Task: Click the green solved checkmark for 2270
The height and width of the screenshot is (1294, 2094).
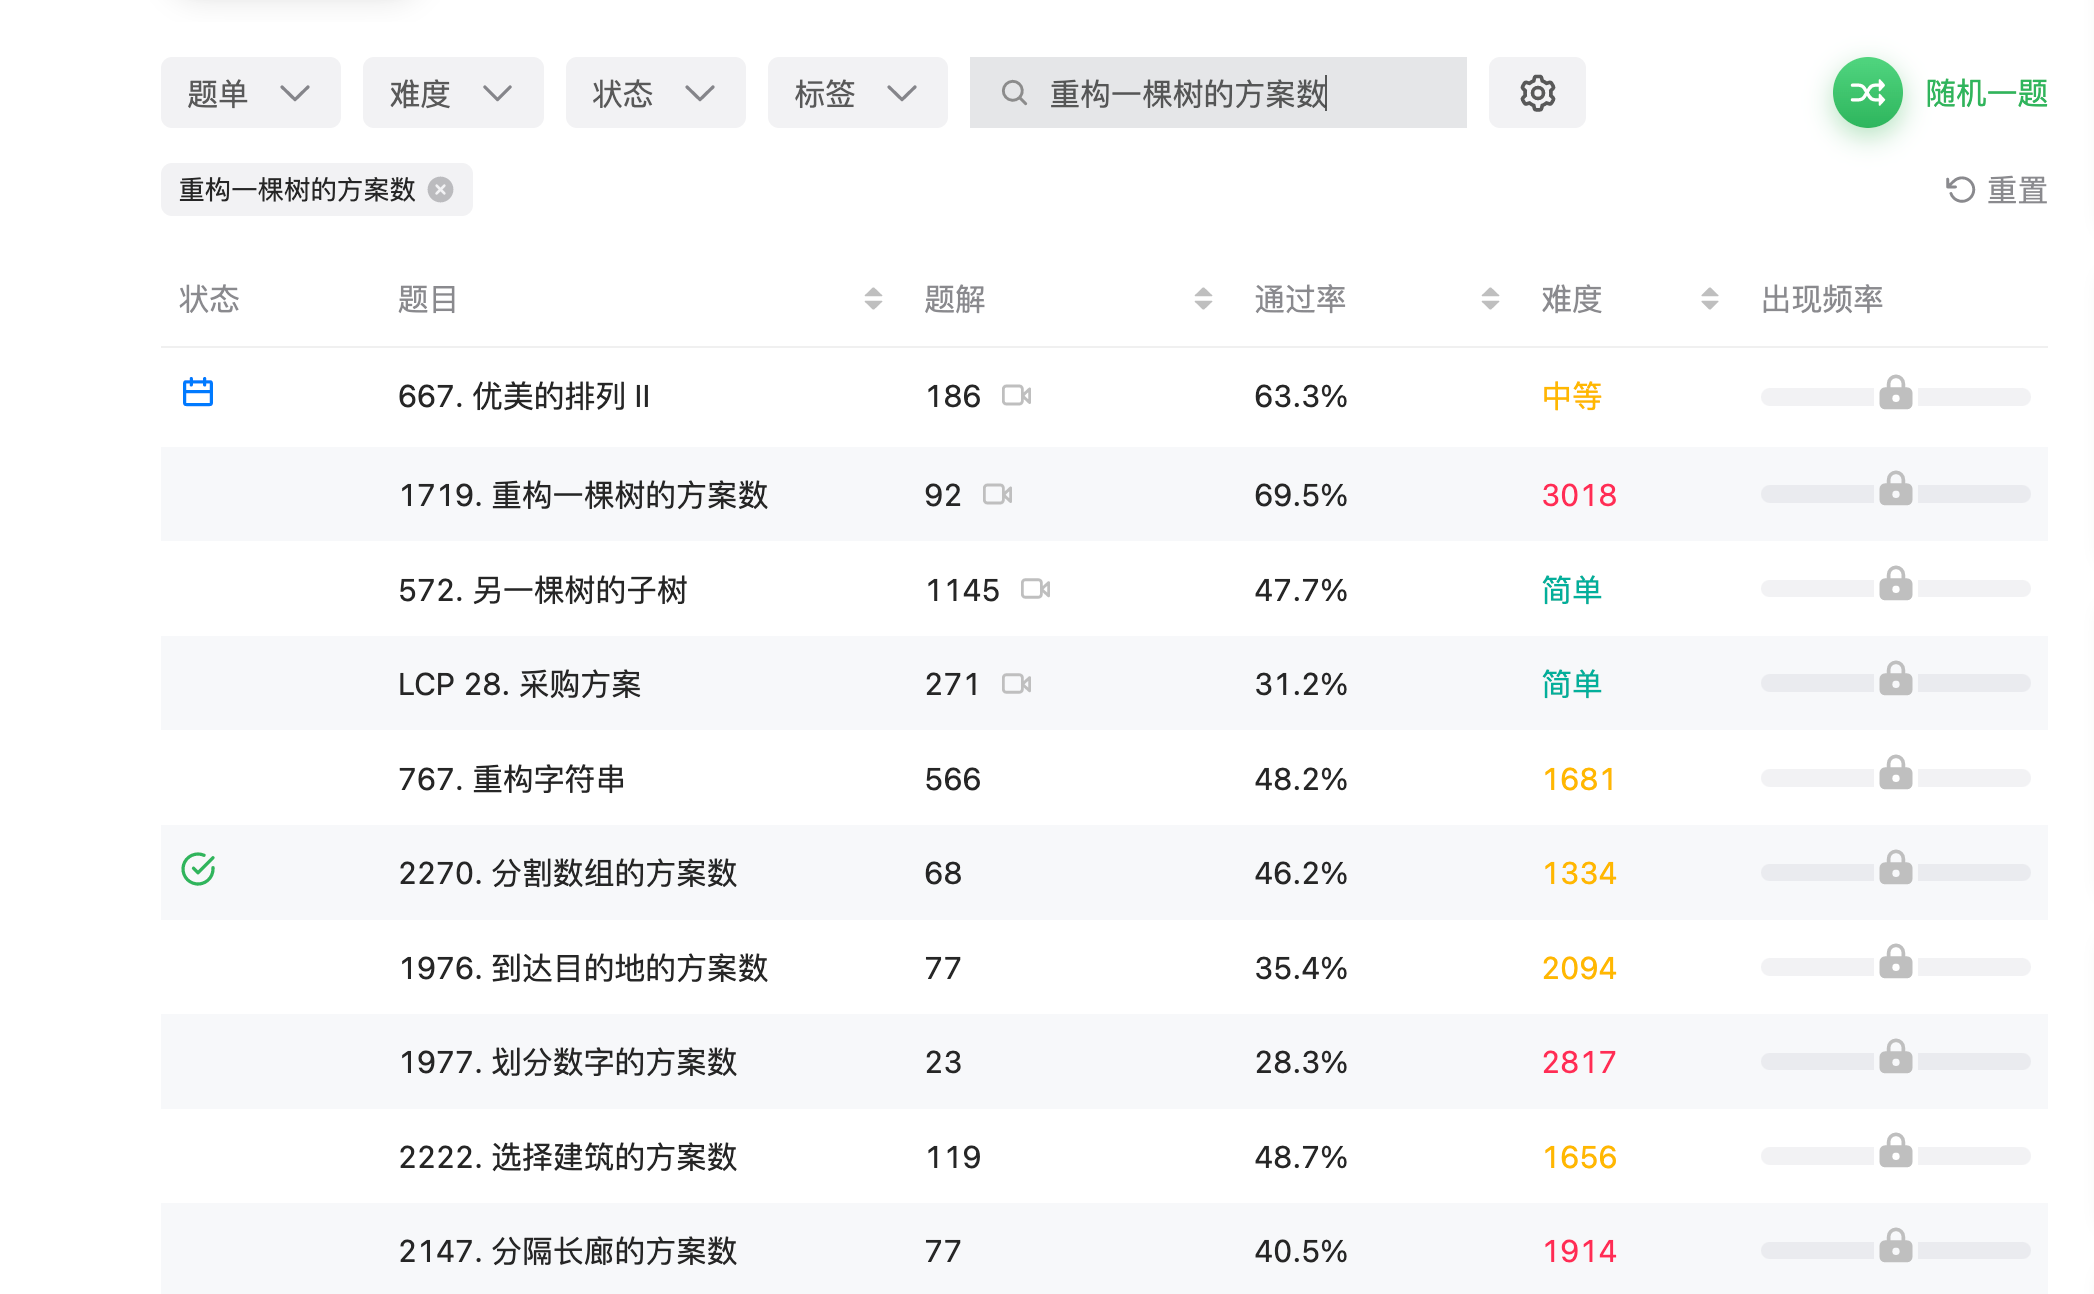Action: click(198, 869)
